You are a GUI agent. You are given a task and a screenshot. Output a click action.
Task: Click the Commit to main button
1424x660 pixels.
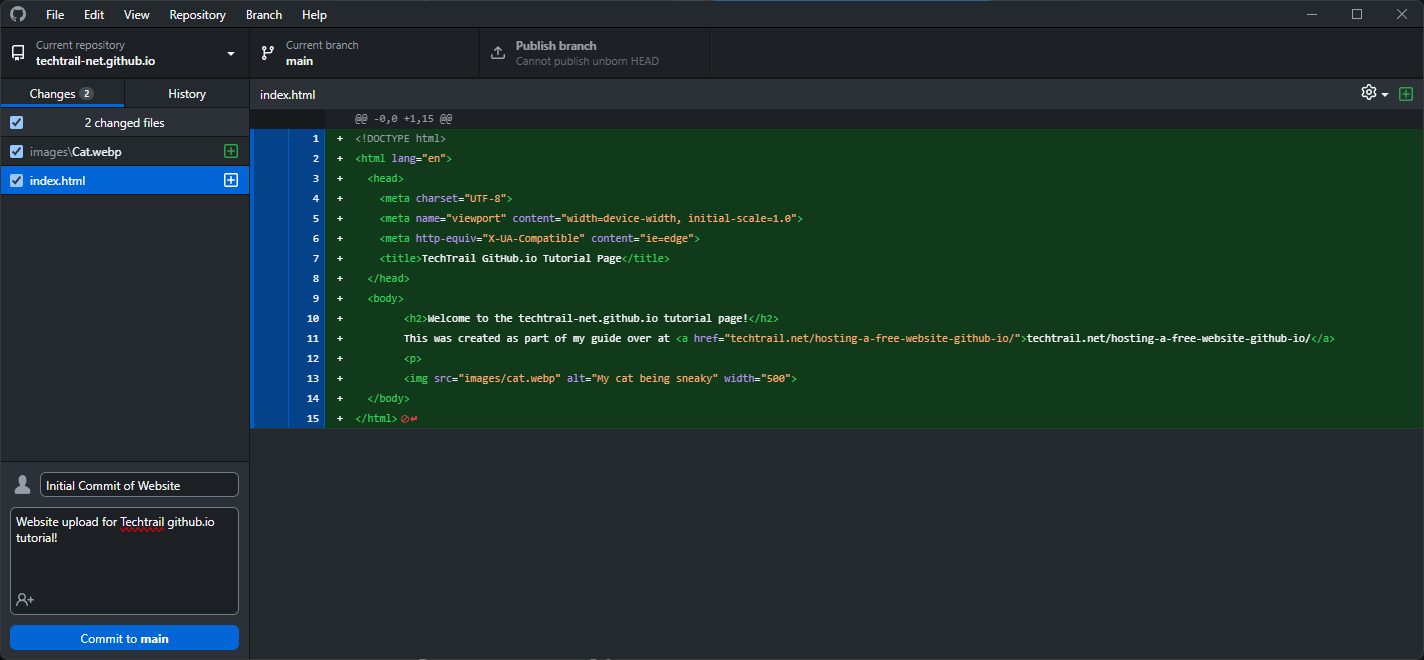coord(124,638)
